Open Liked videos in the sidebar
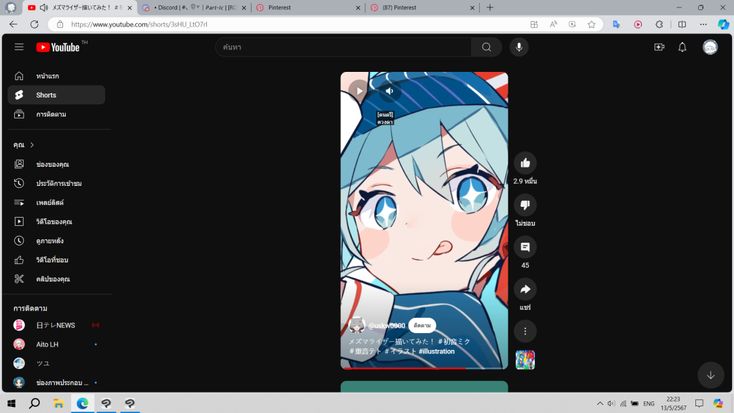The image size is (734, 413). click(57, 259)
